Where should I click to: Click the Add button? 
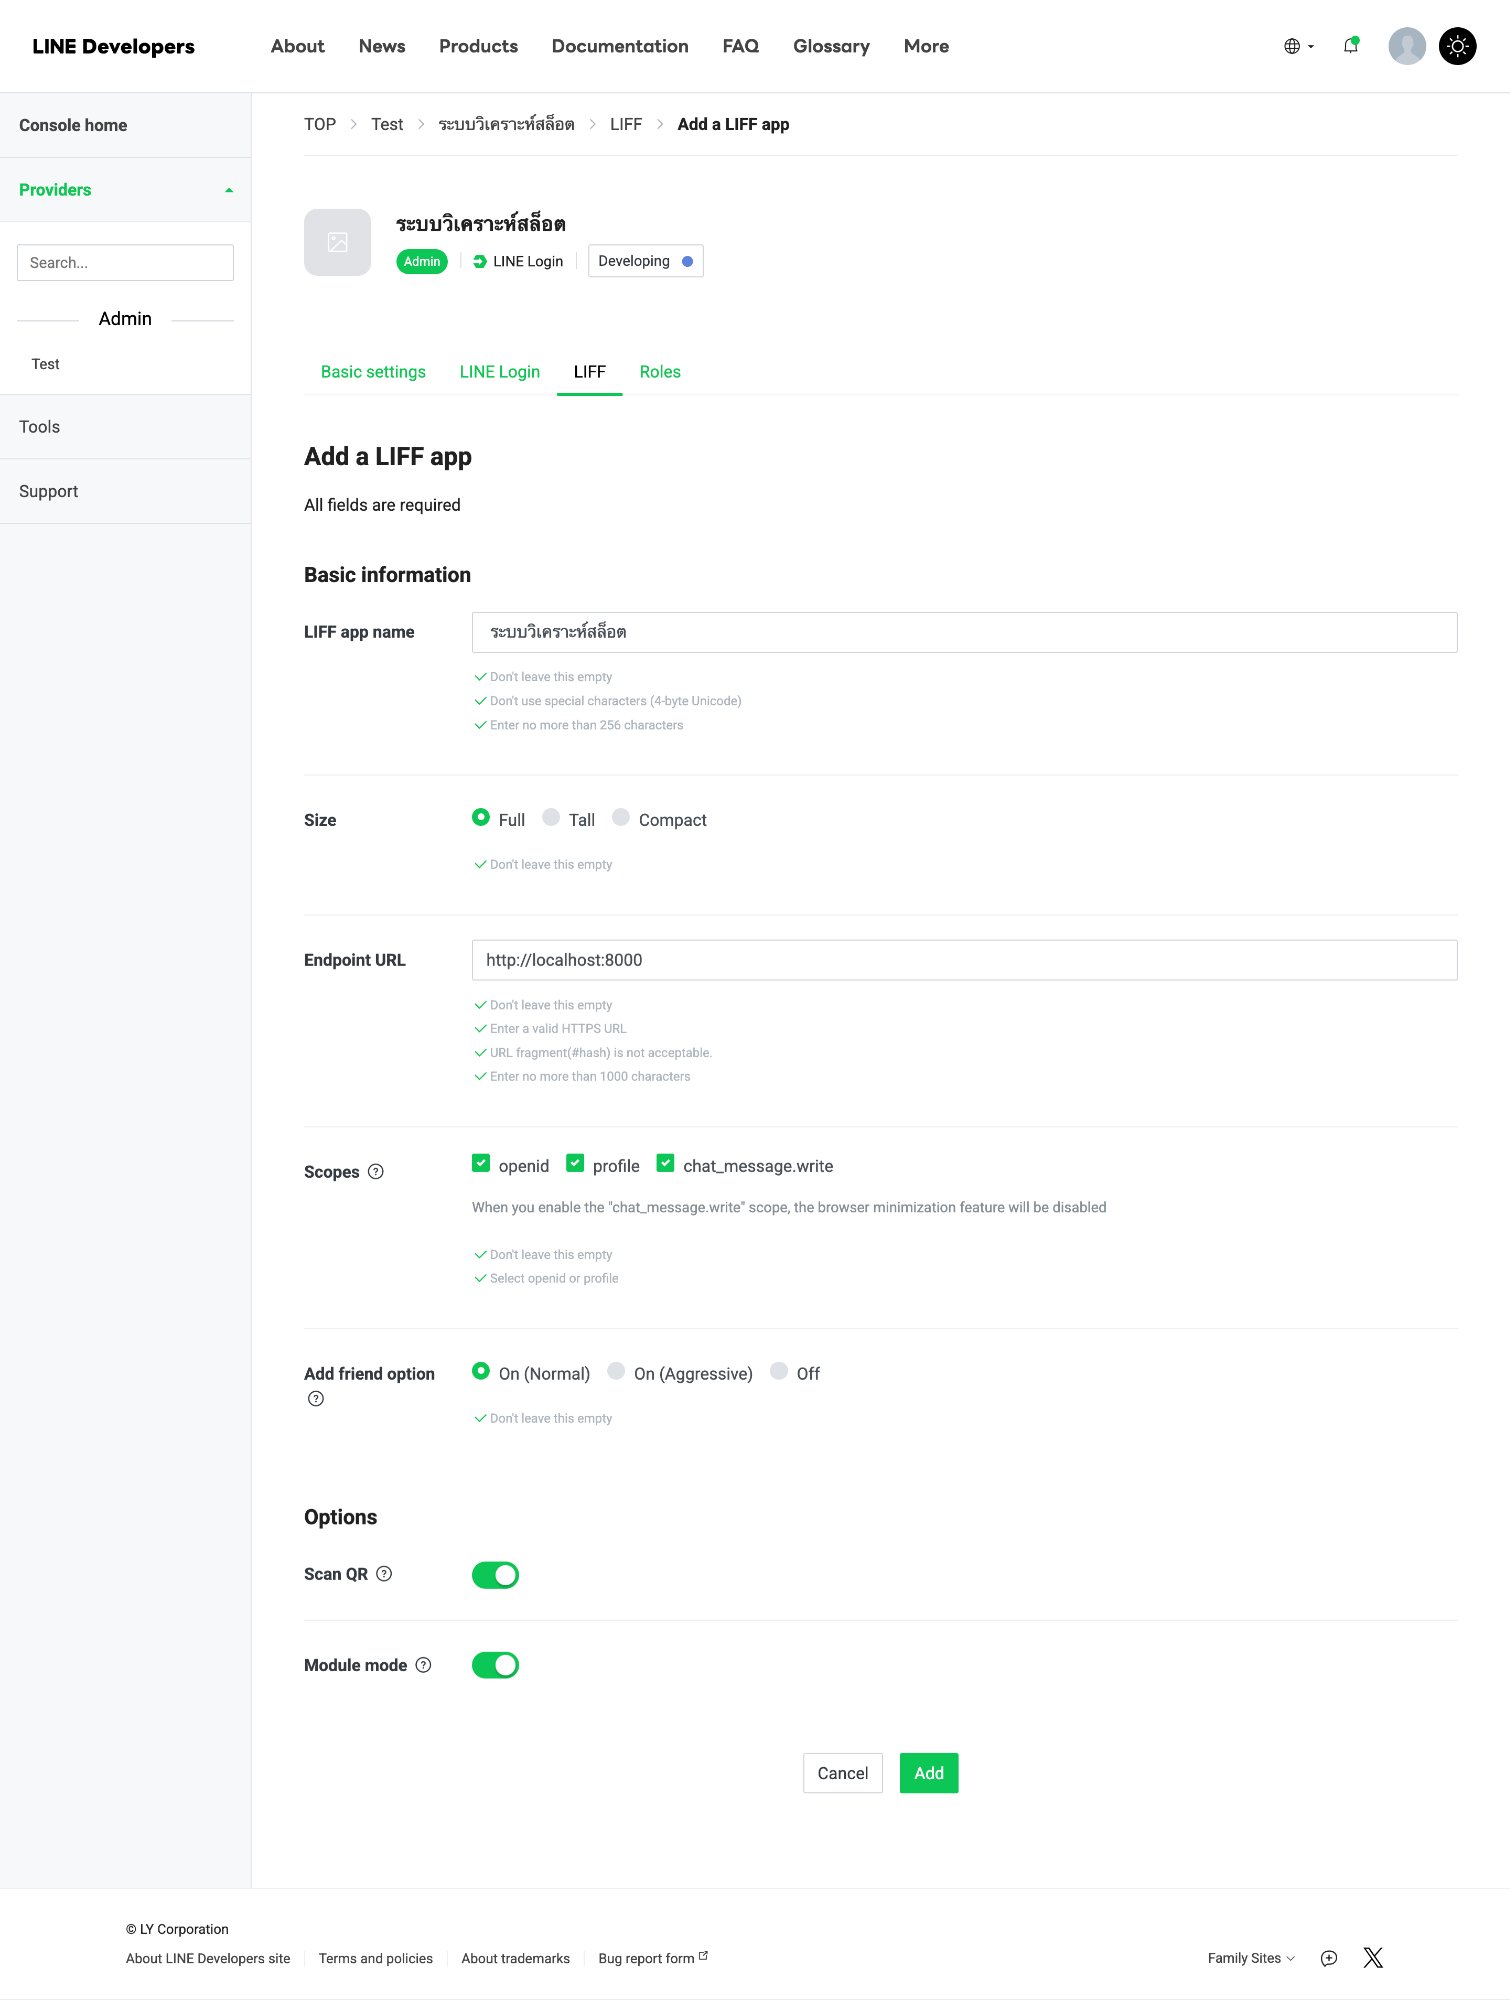click(x=929, y=1773)
